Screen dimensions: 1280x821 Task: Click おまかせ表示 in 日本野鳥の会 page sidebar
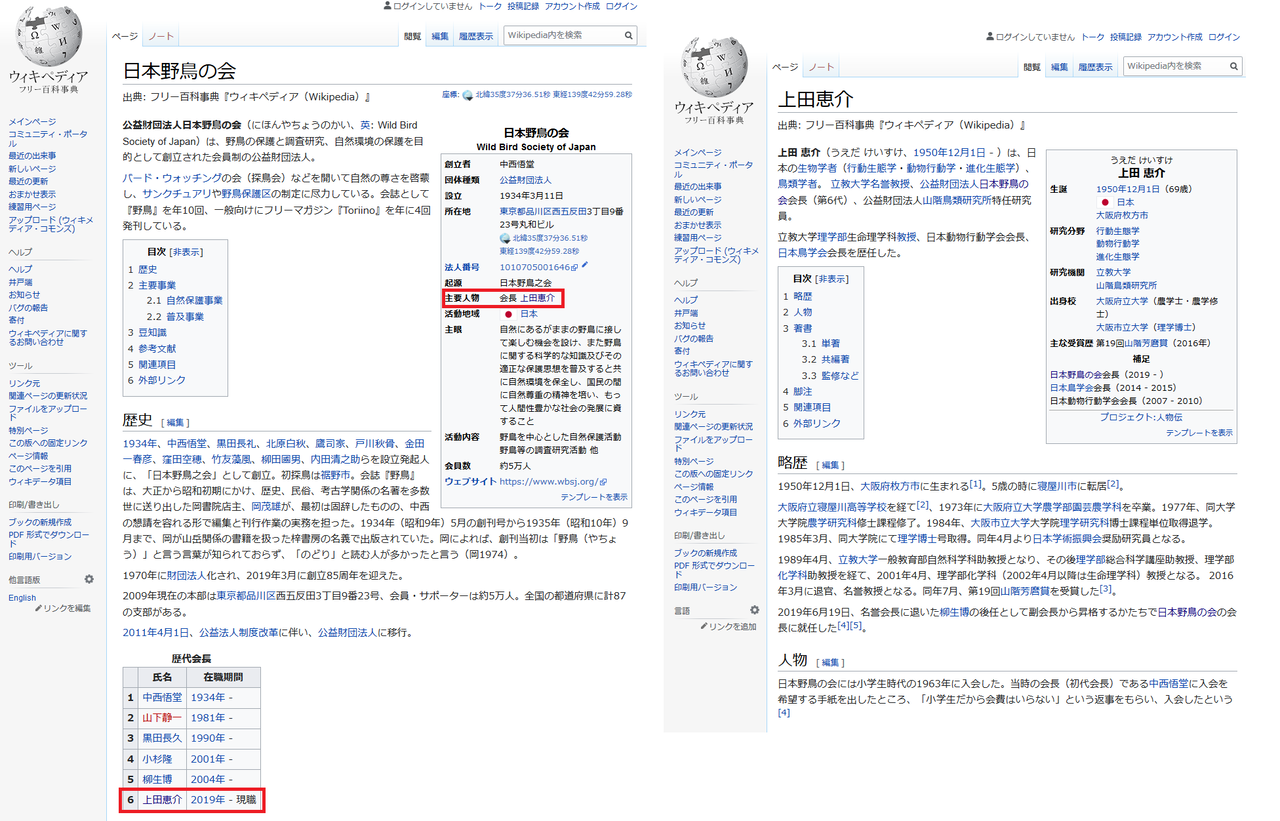point(32,194)
